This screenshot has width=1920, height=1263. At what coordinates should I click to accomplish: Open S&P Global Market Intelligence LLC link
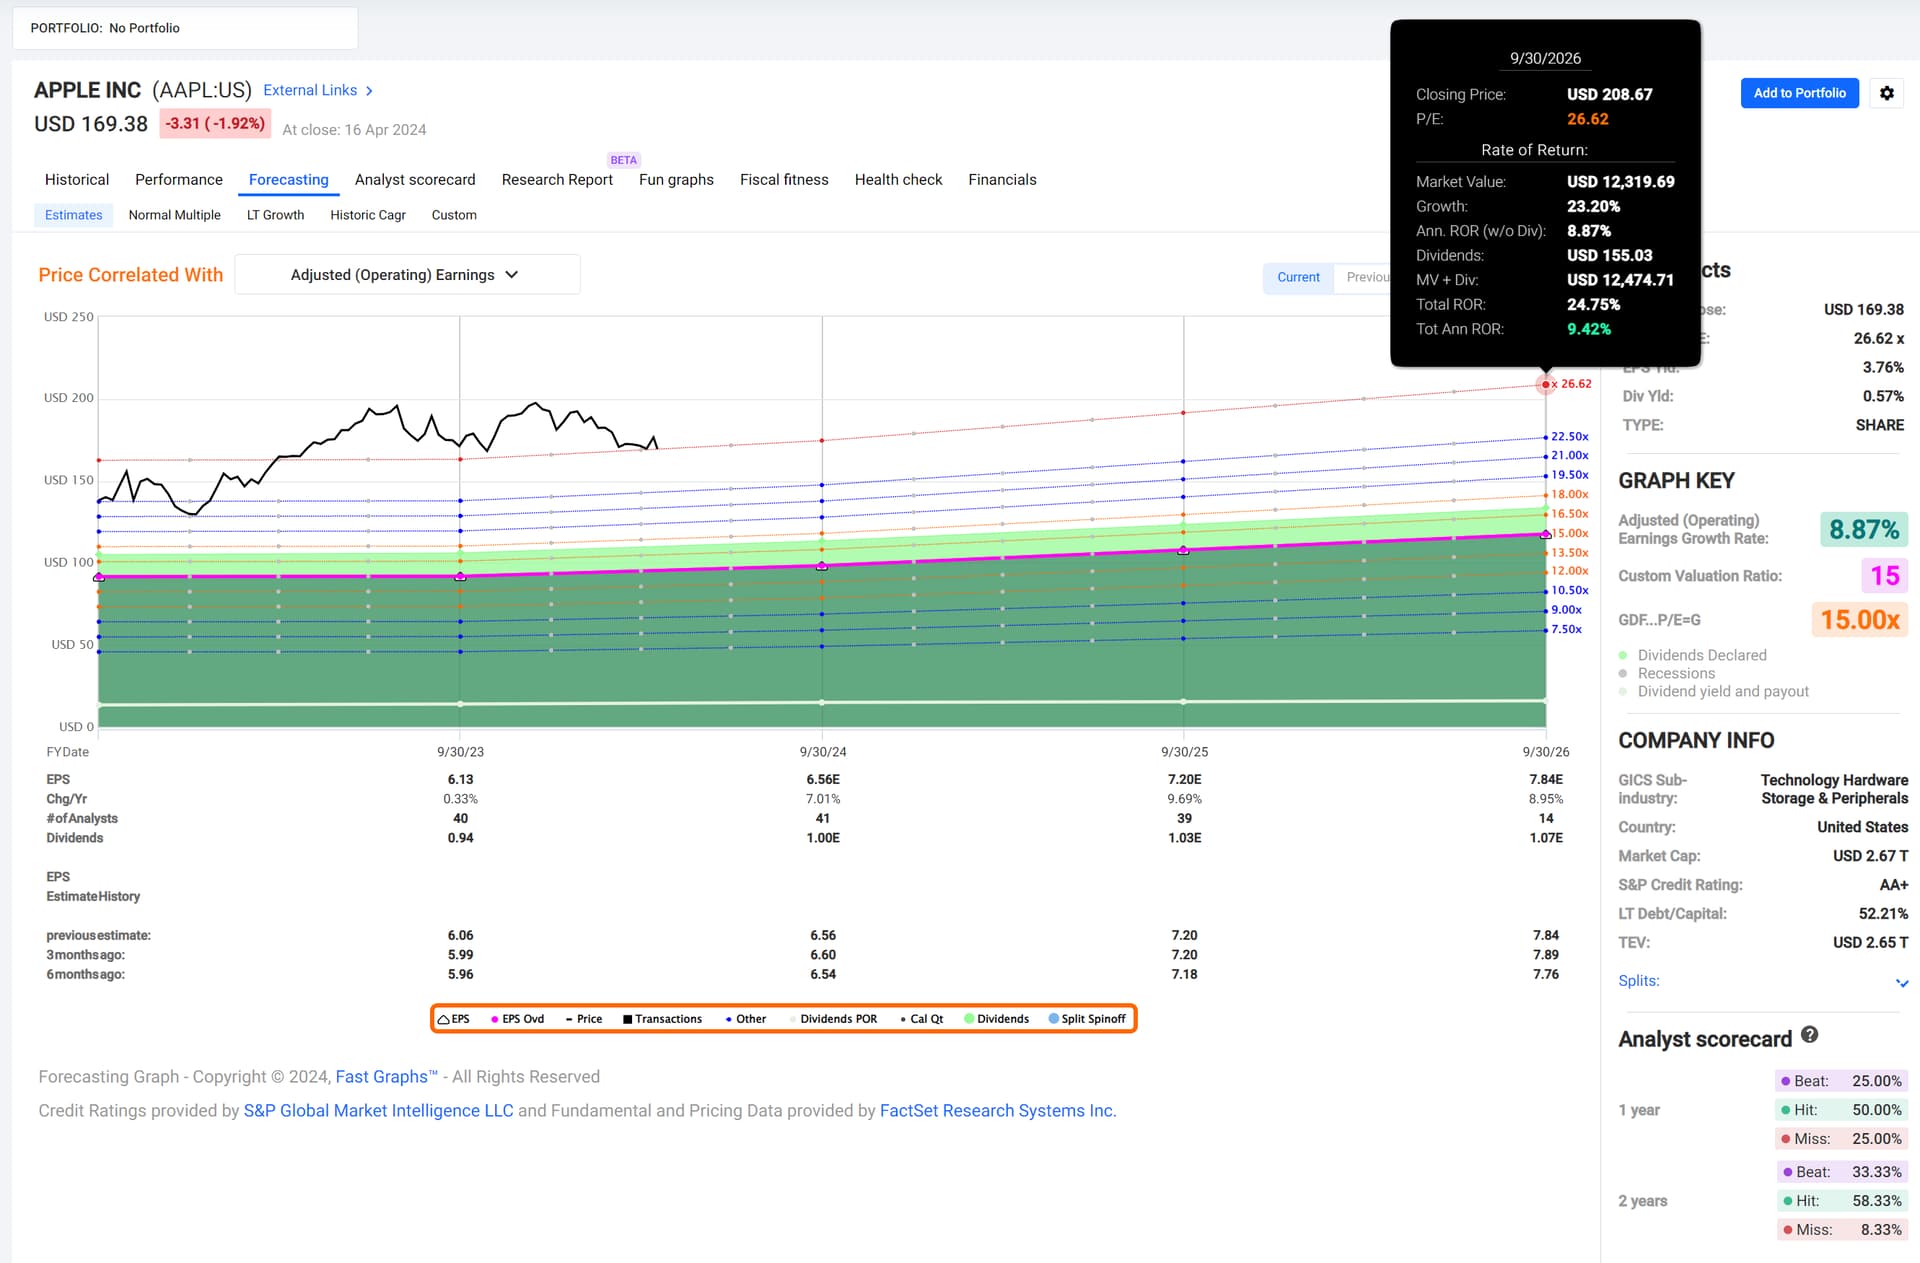378,1111
